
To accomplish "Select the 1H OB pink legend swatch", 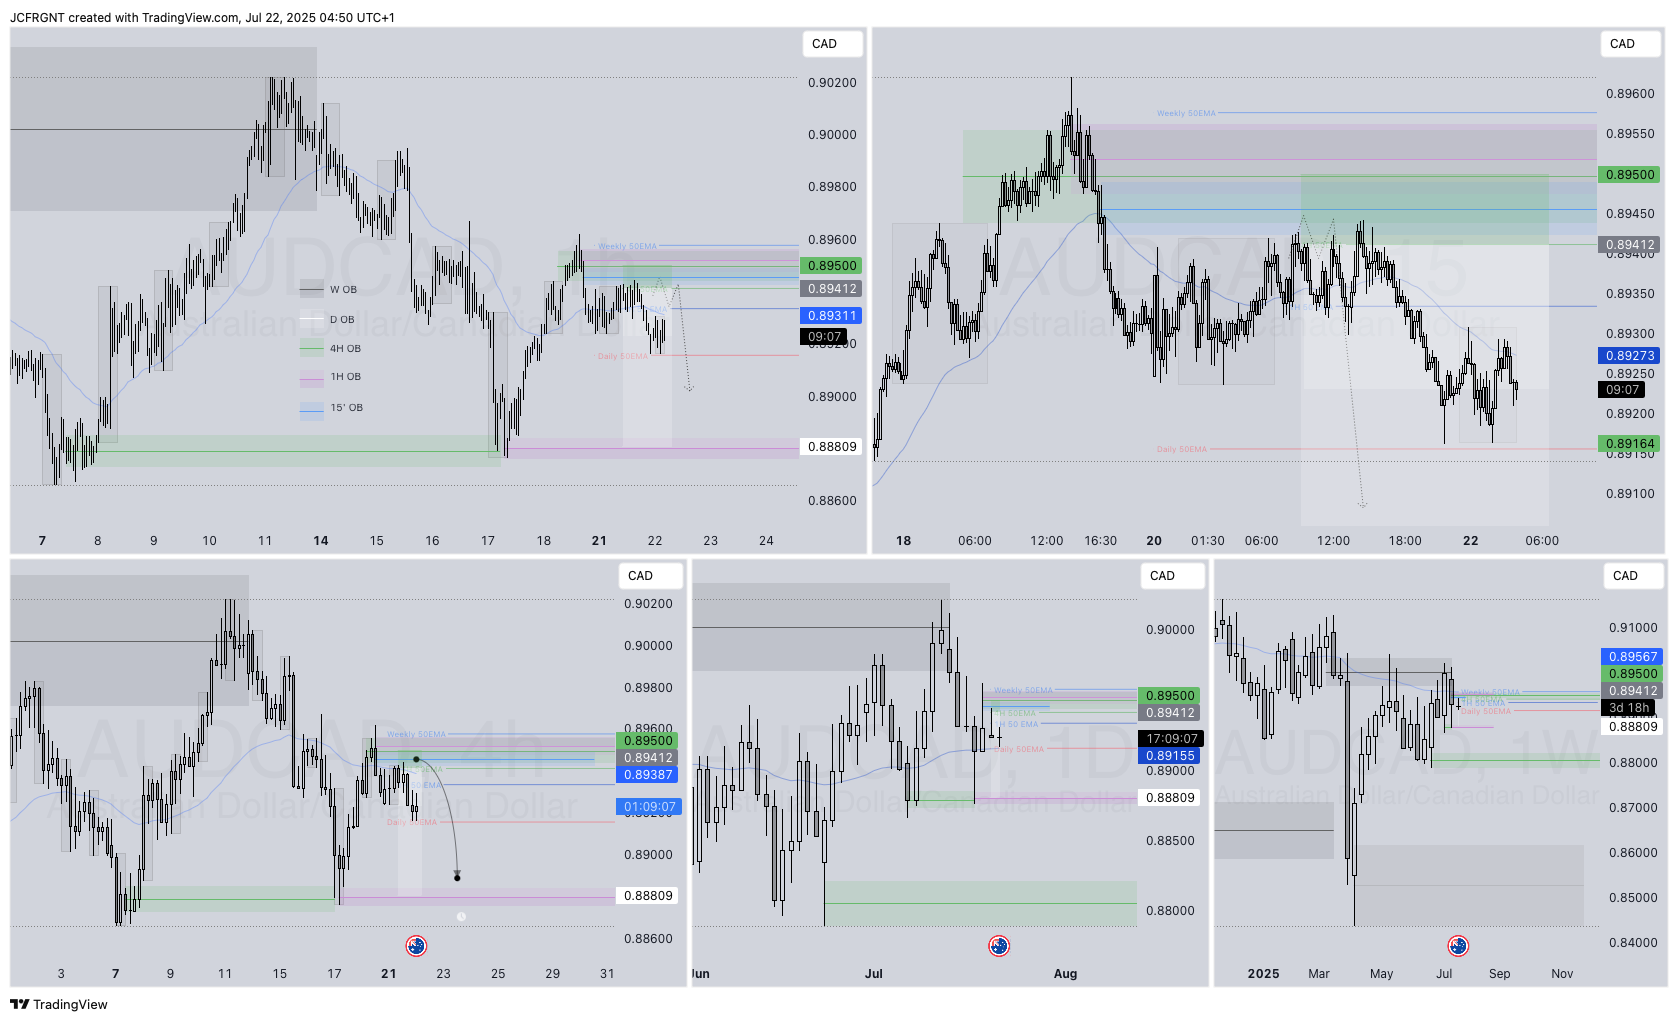I will (312, 378).
